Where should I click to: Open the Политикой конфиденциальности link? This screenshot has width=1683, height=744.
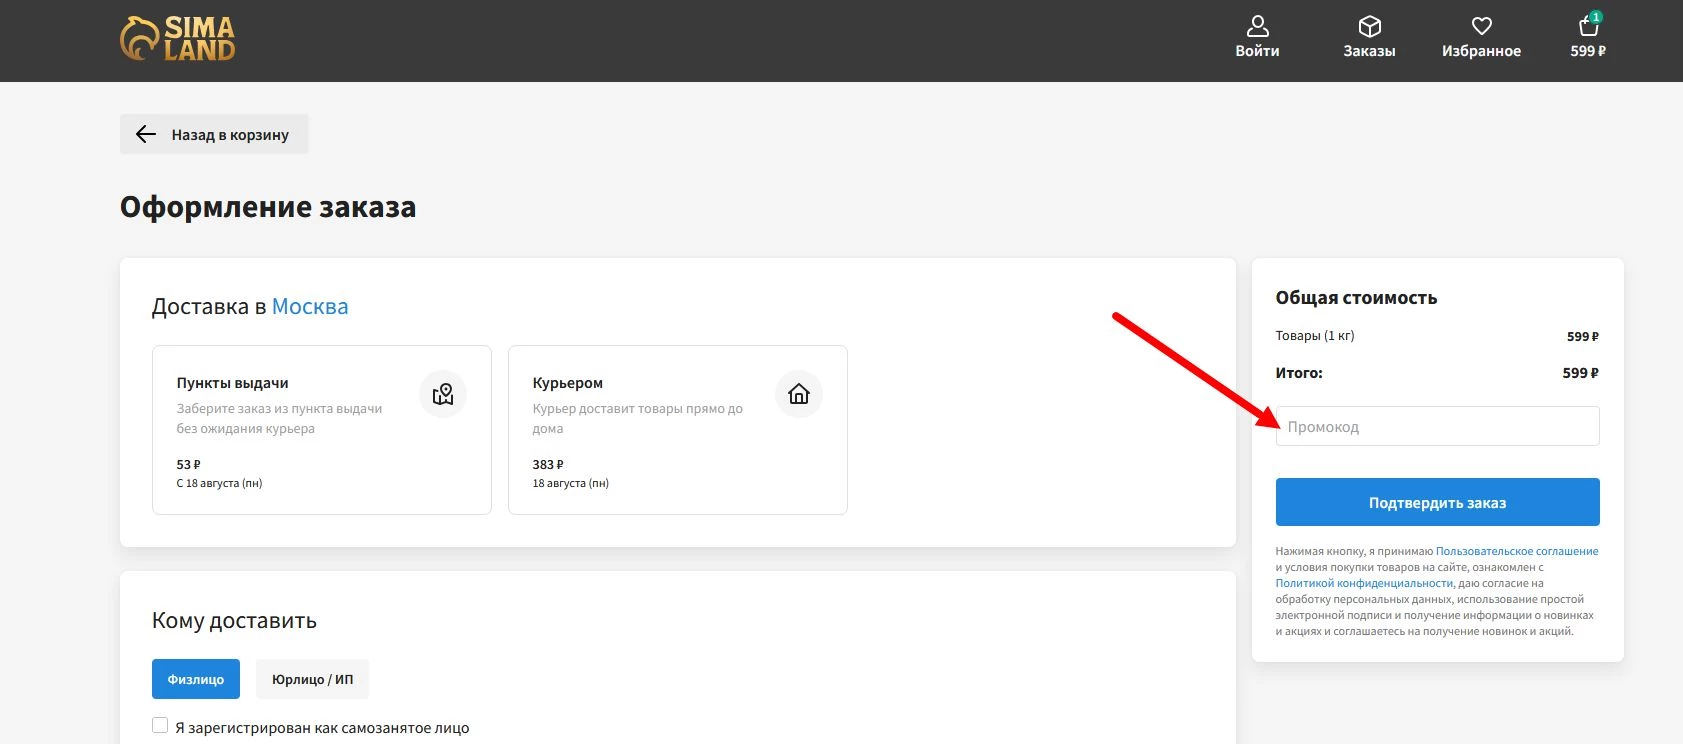1363,583
